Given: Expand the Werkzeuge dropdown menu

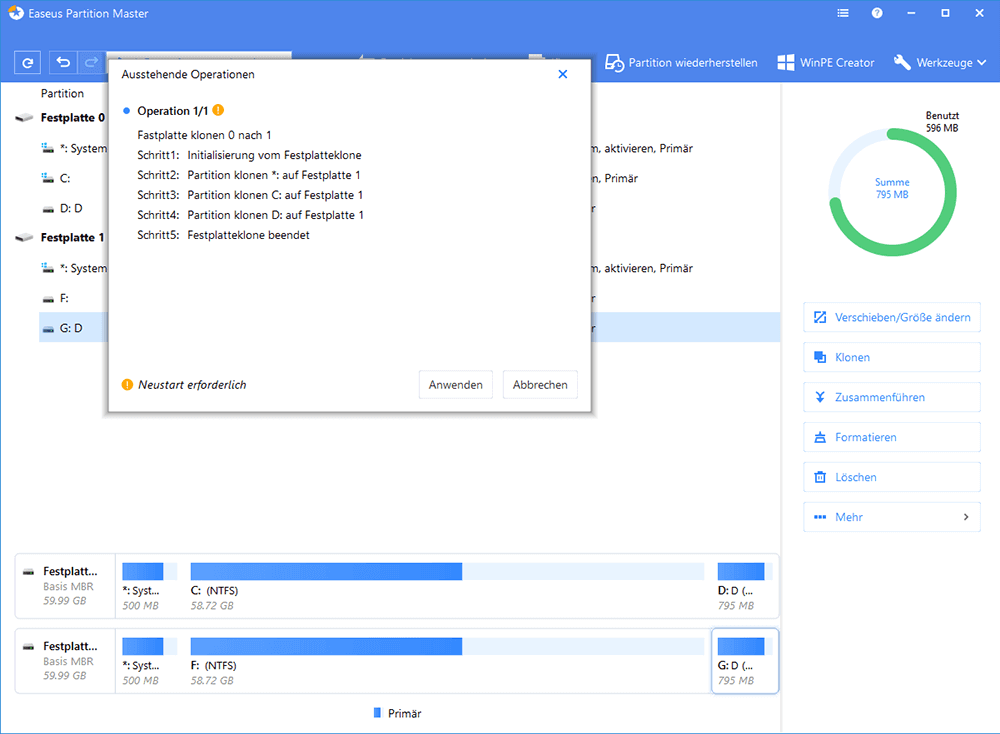Looking at the screenshot, I should coord(940,62).
